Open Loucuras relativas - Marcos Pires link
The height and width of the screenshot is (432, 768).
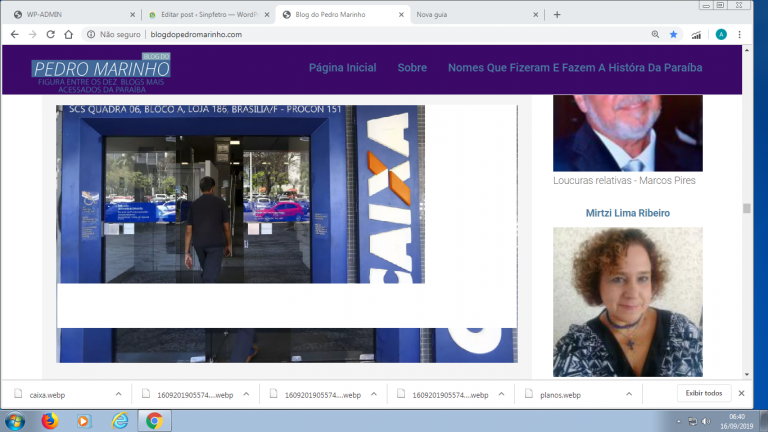[x=624, y=180]
